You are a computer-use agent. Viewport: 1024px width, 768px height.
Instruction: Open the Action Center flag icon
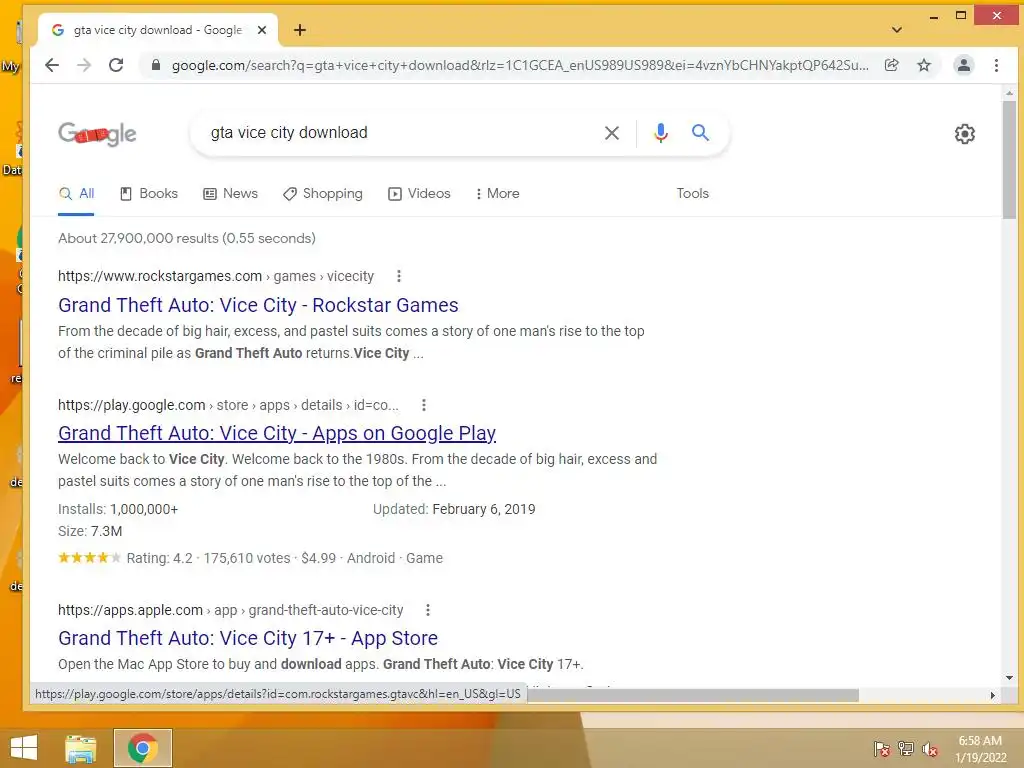pyautogui.click(x=882, y=749)
